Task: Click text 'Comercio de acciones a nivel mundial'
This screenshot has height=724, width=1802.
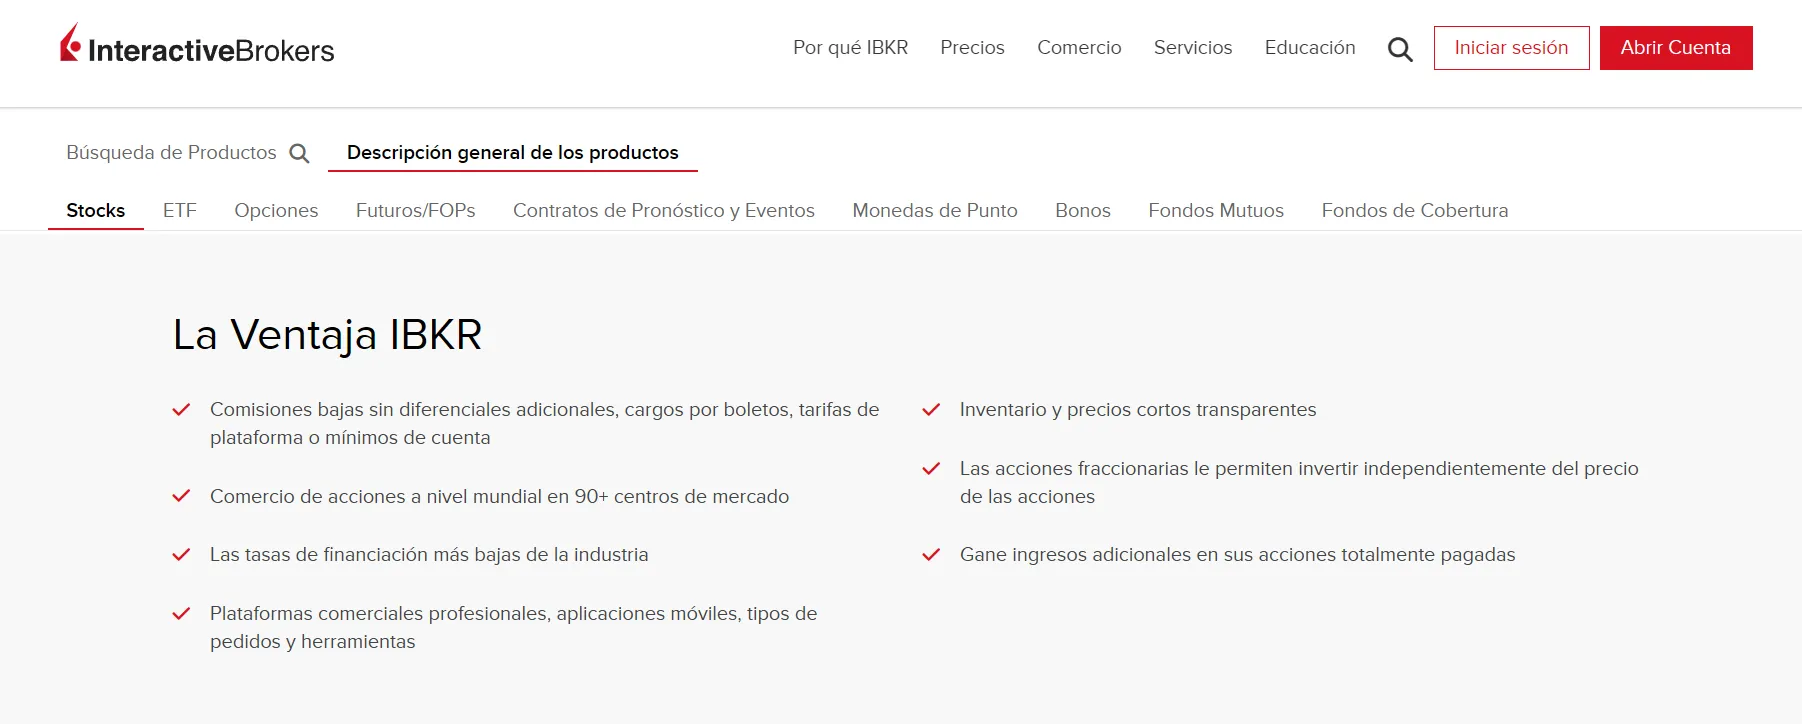Action: tap(375, 497)
